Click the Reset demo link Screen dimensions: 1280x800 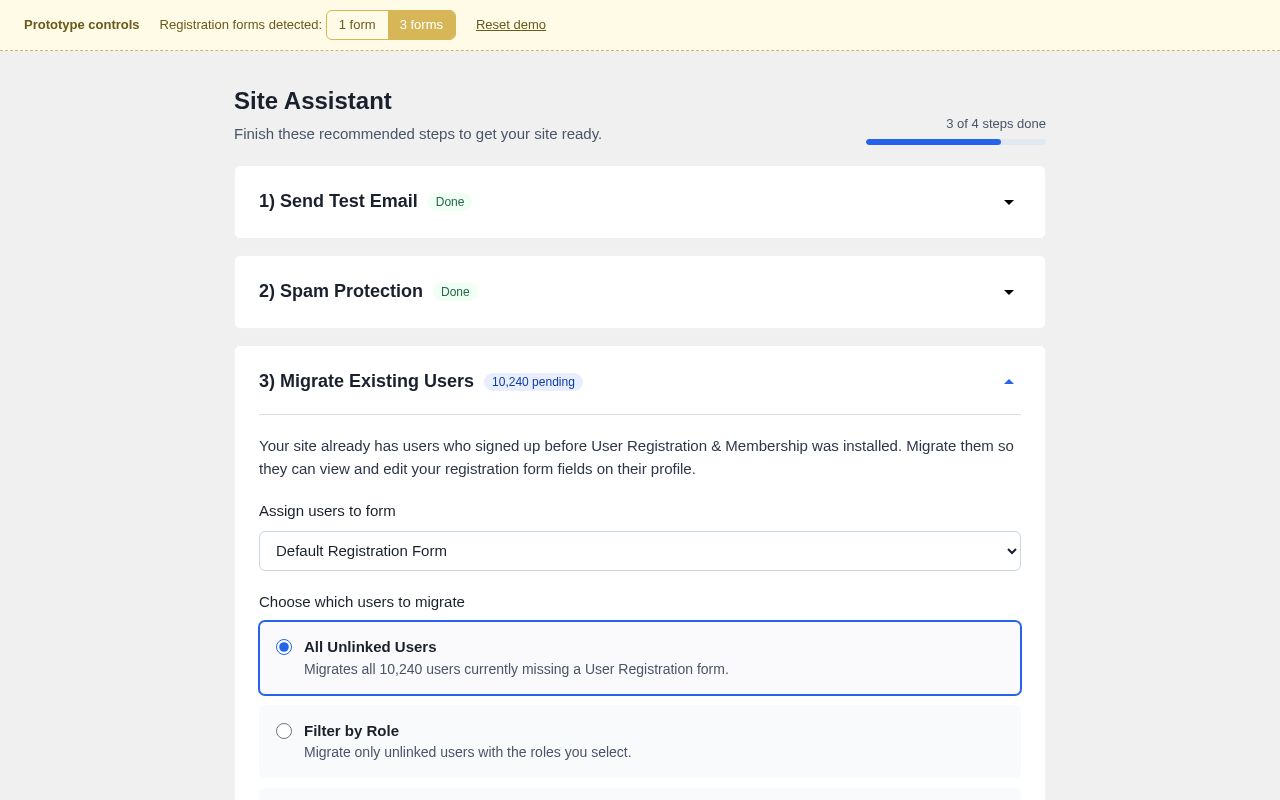click(511, 25)
